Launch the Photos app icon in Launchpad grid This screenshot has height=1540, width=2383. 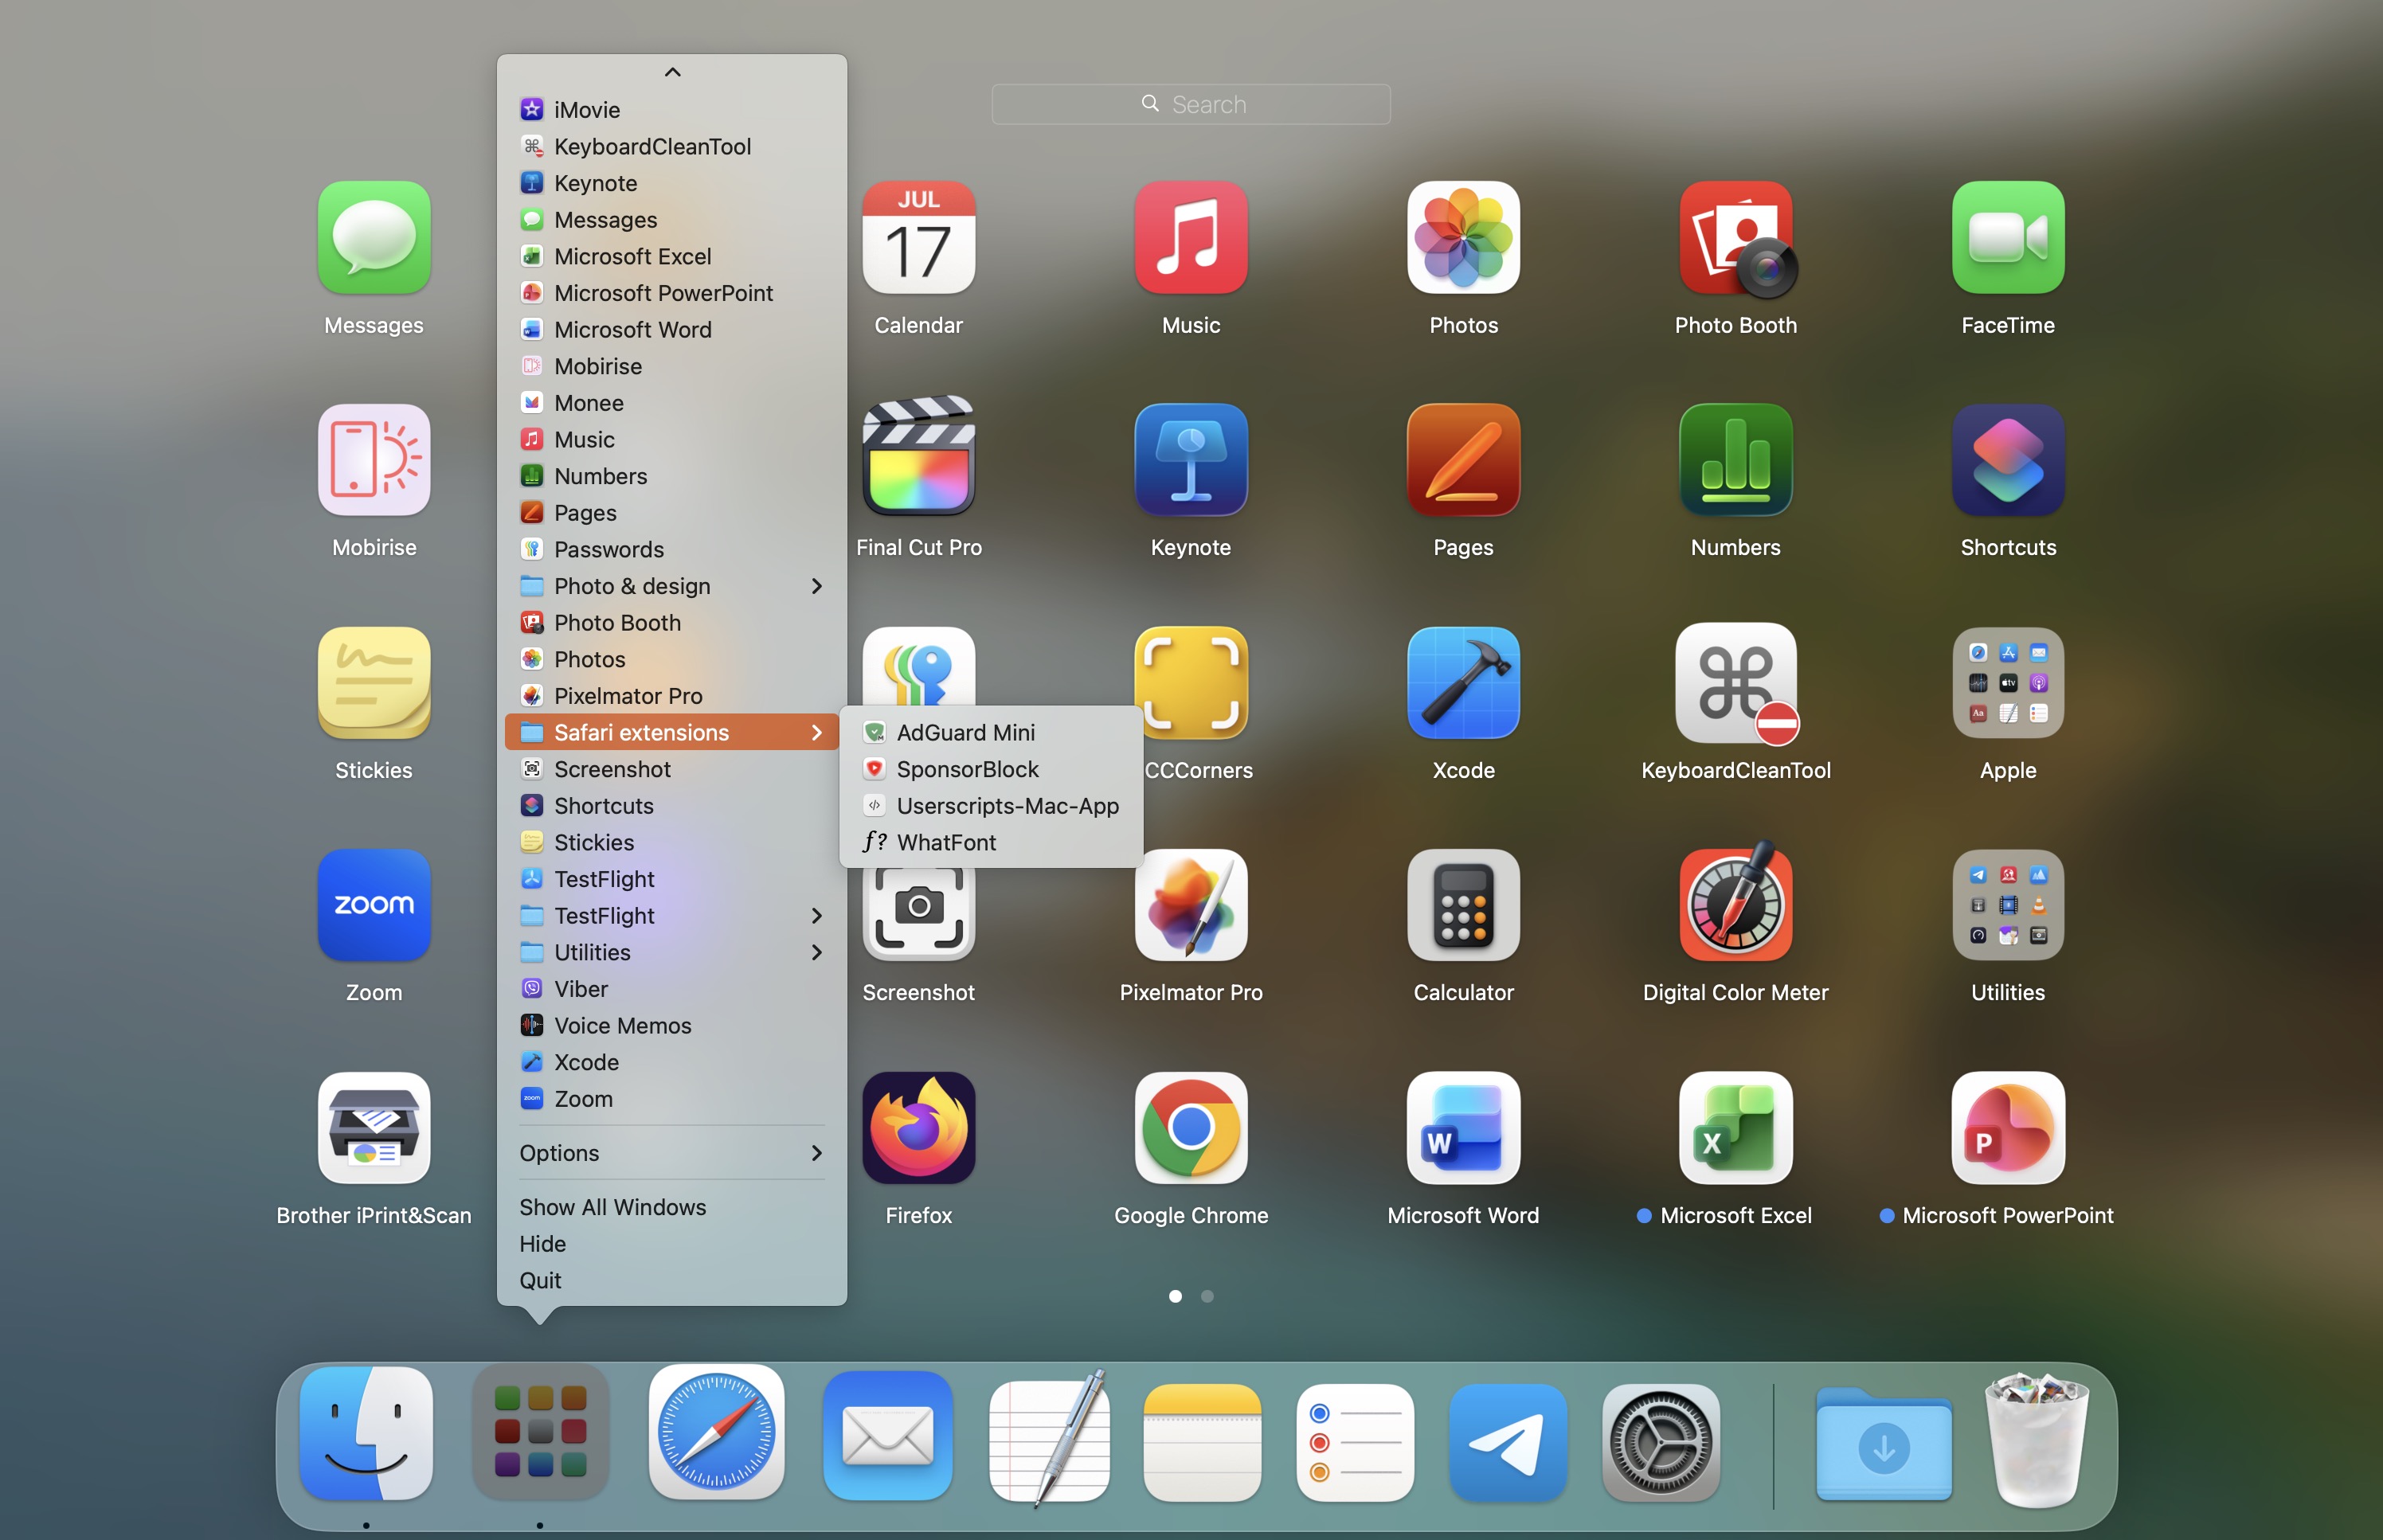[1463, 238]
